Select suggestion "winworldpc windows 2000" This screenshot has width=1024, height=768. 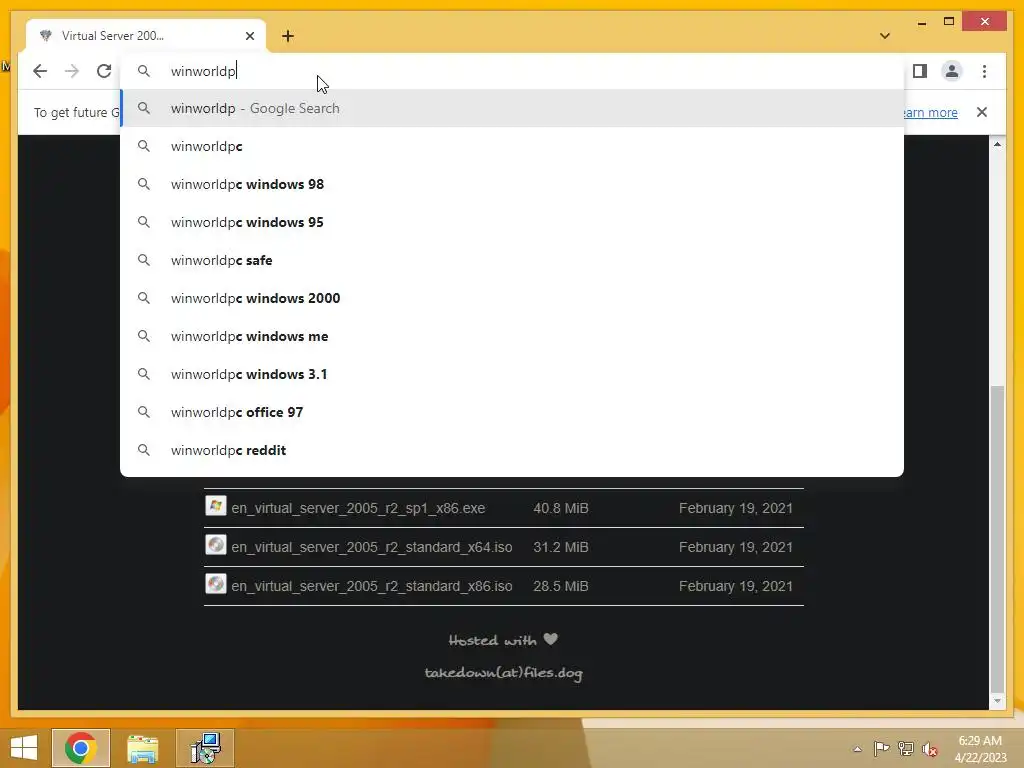coord(512,298)
